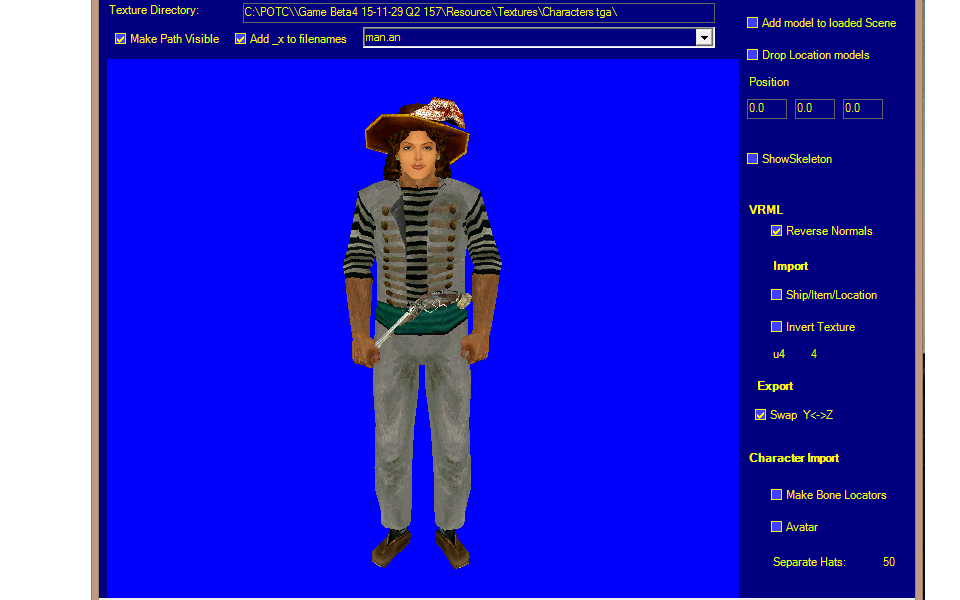
Task: Click the Separate Hats label
Action: point(809,562)
